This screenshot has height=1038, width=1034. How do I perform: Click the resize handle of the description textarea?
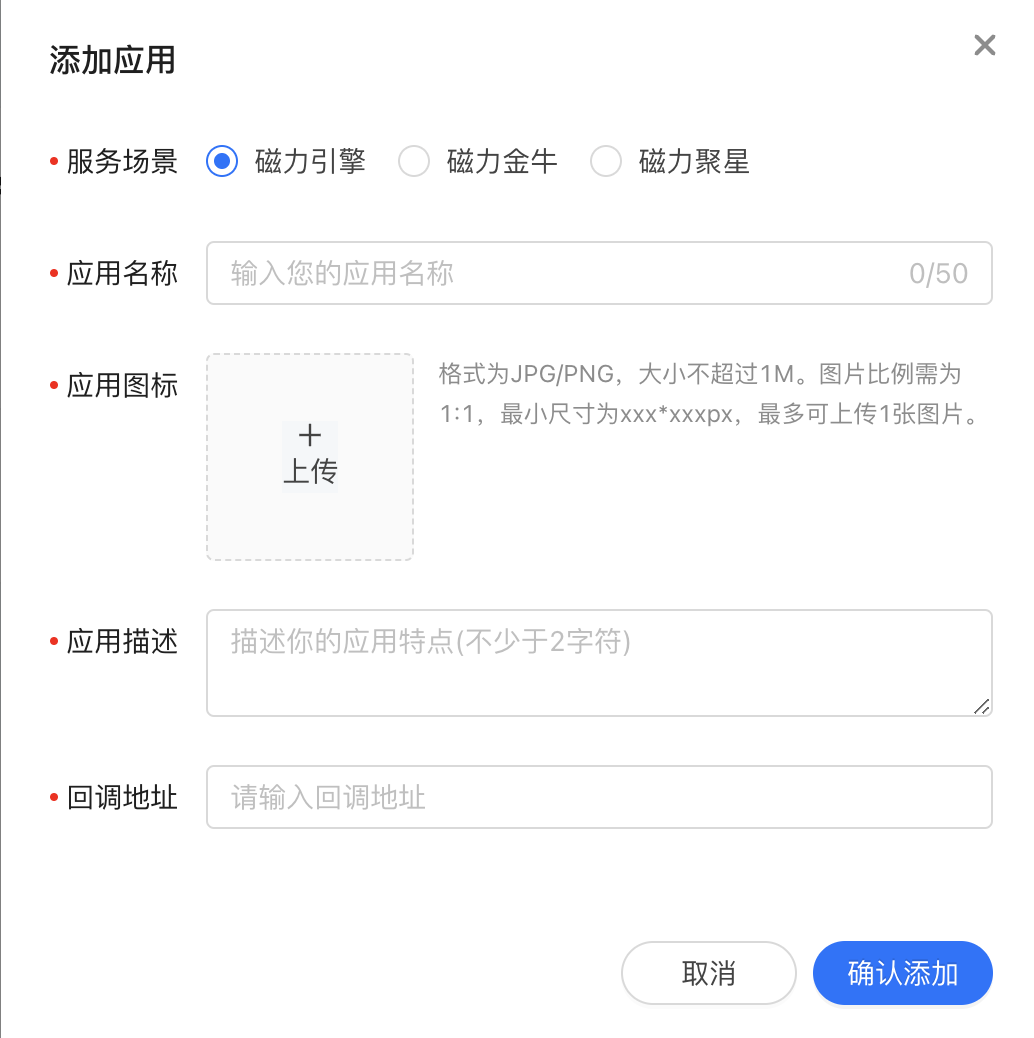982,706
